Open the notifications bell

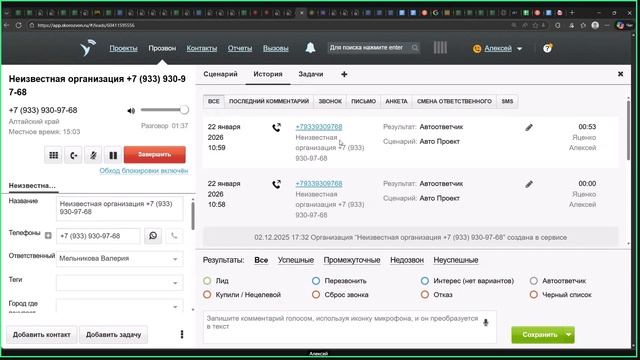310,48
